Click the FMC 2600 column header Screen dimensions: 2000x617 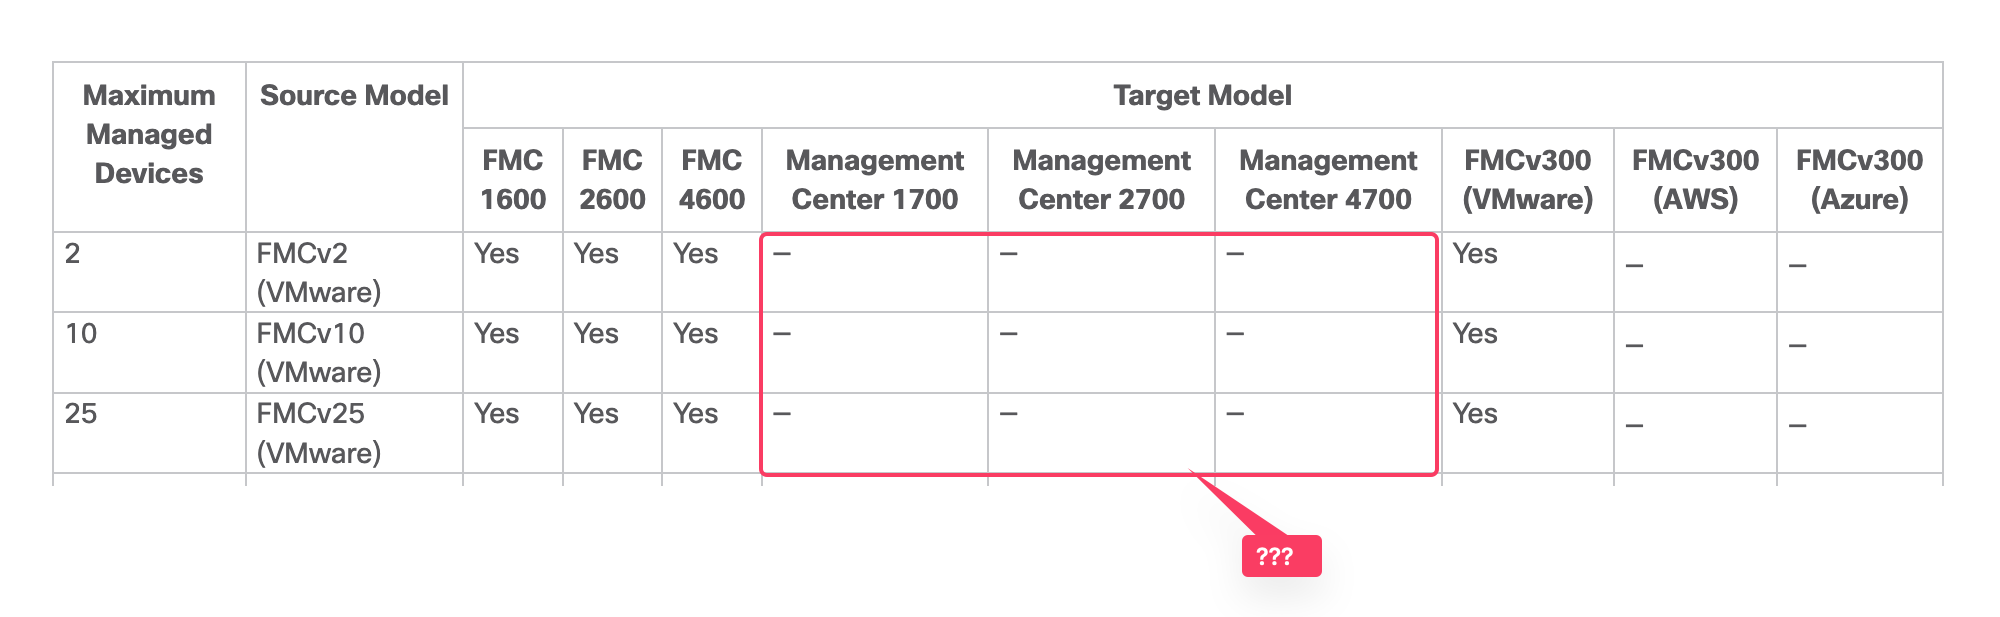pyautogui.click(x=612, y=180)
